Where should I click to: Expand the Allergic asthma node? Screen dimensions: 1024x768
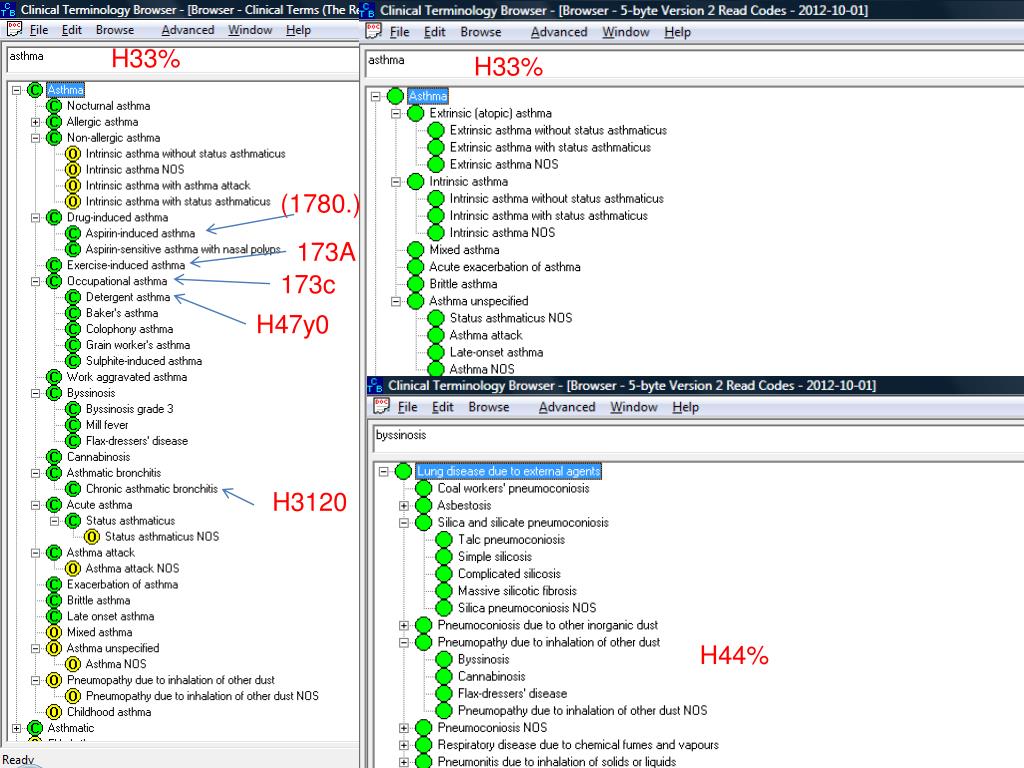pos(35,122)
